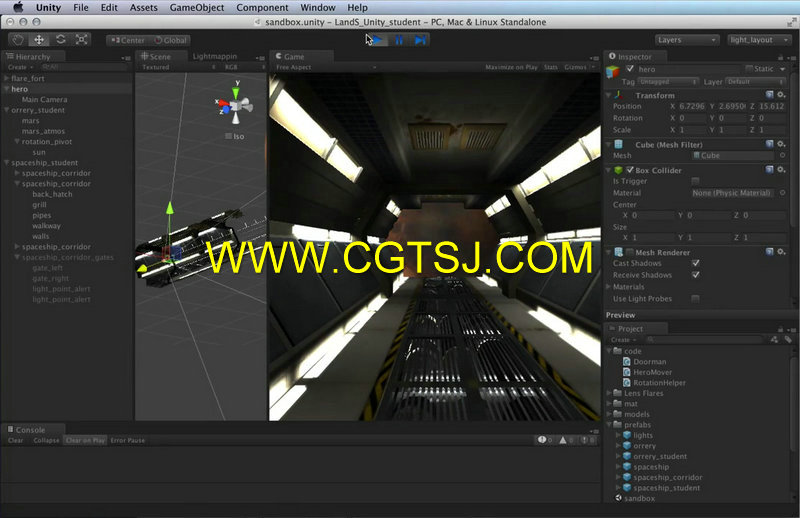Open the Textured draw mode dropdown
The height and width of the screenshot is (518, 800).
point(178,67)
